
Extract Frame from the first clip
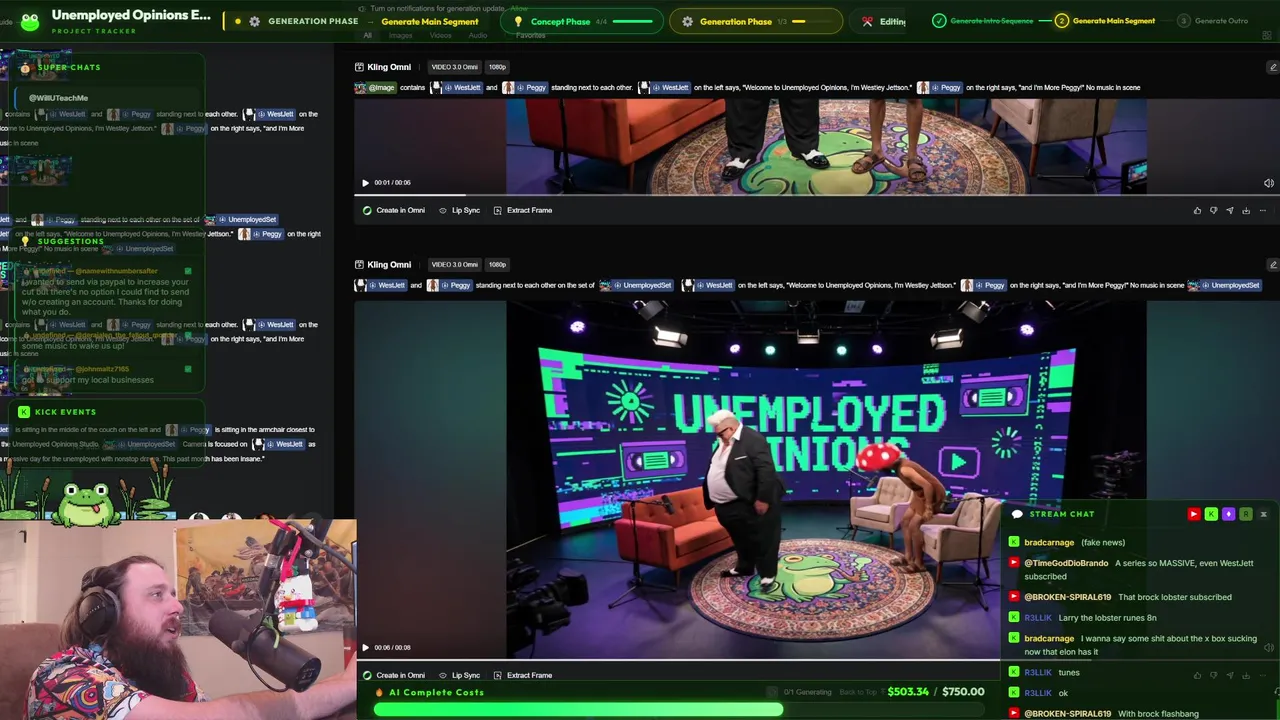pyautogui.click(x=522, y=211)
